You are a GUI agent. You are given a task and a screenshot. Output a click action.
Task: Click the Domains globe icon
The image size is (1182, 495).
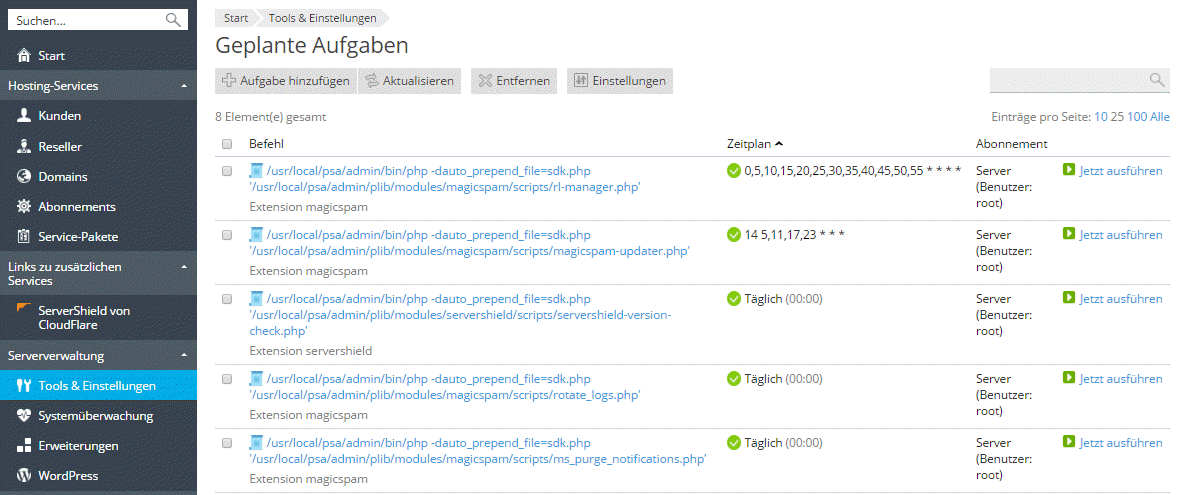coord(24,176)
